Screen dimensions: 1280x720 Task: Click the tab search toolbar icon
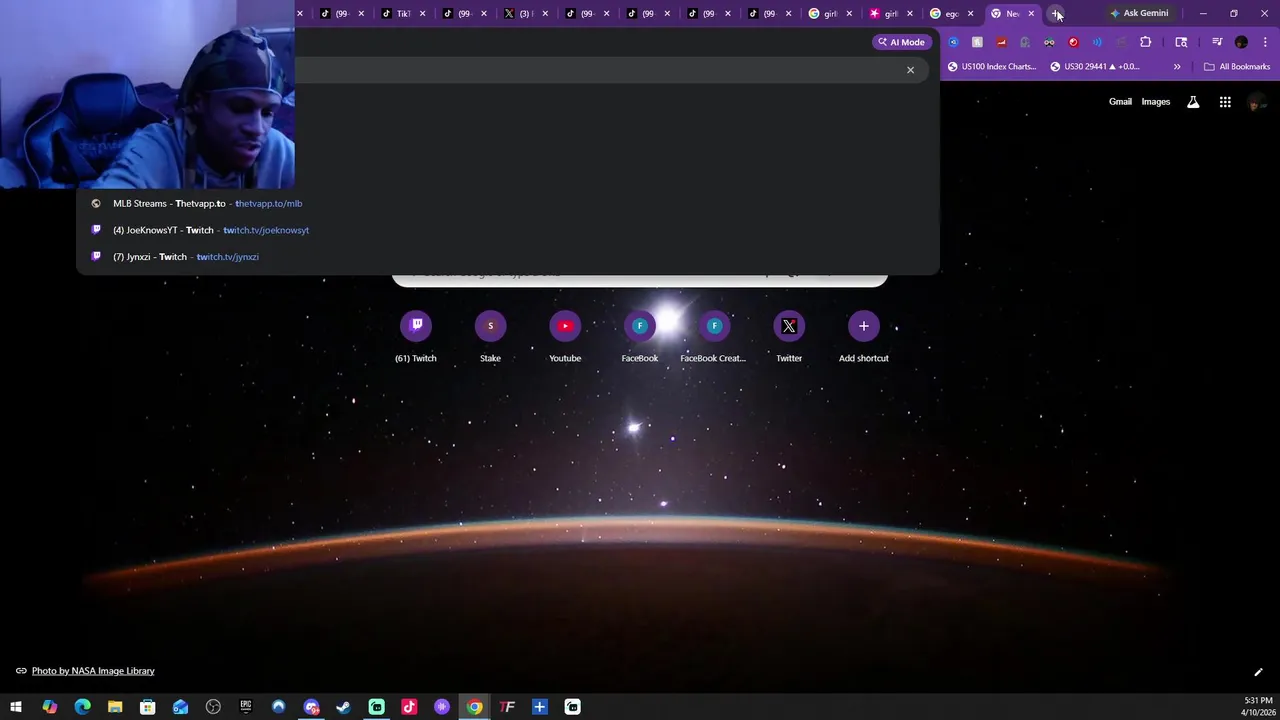click(x=1181, y=42)
